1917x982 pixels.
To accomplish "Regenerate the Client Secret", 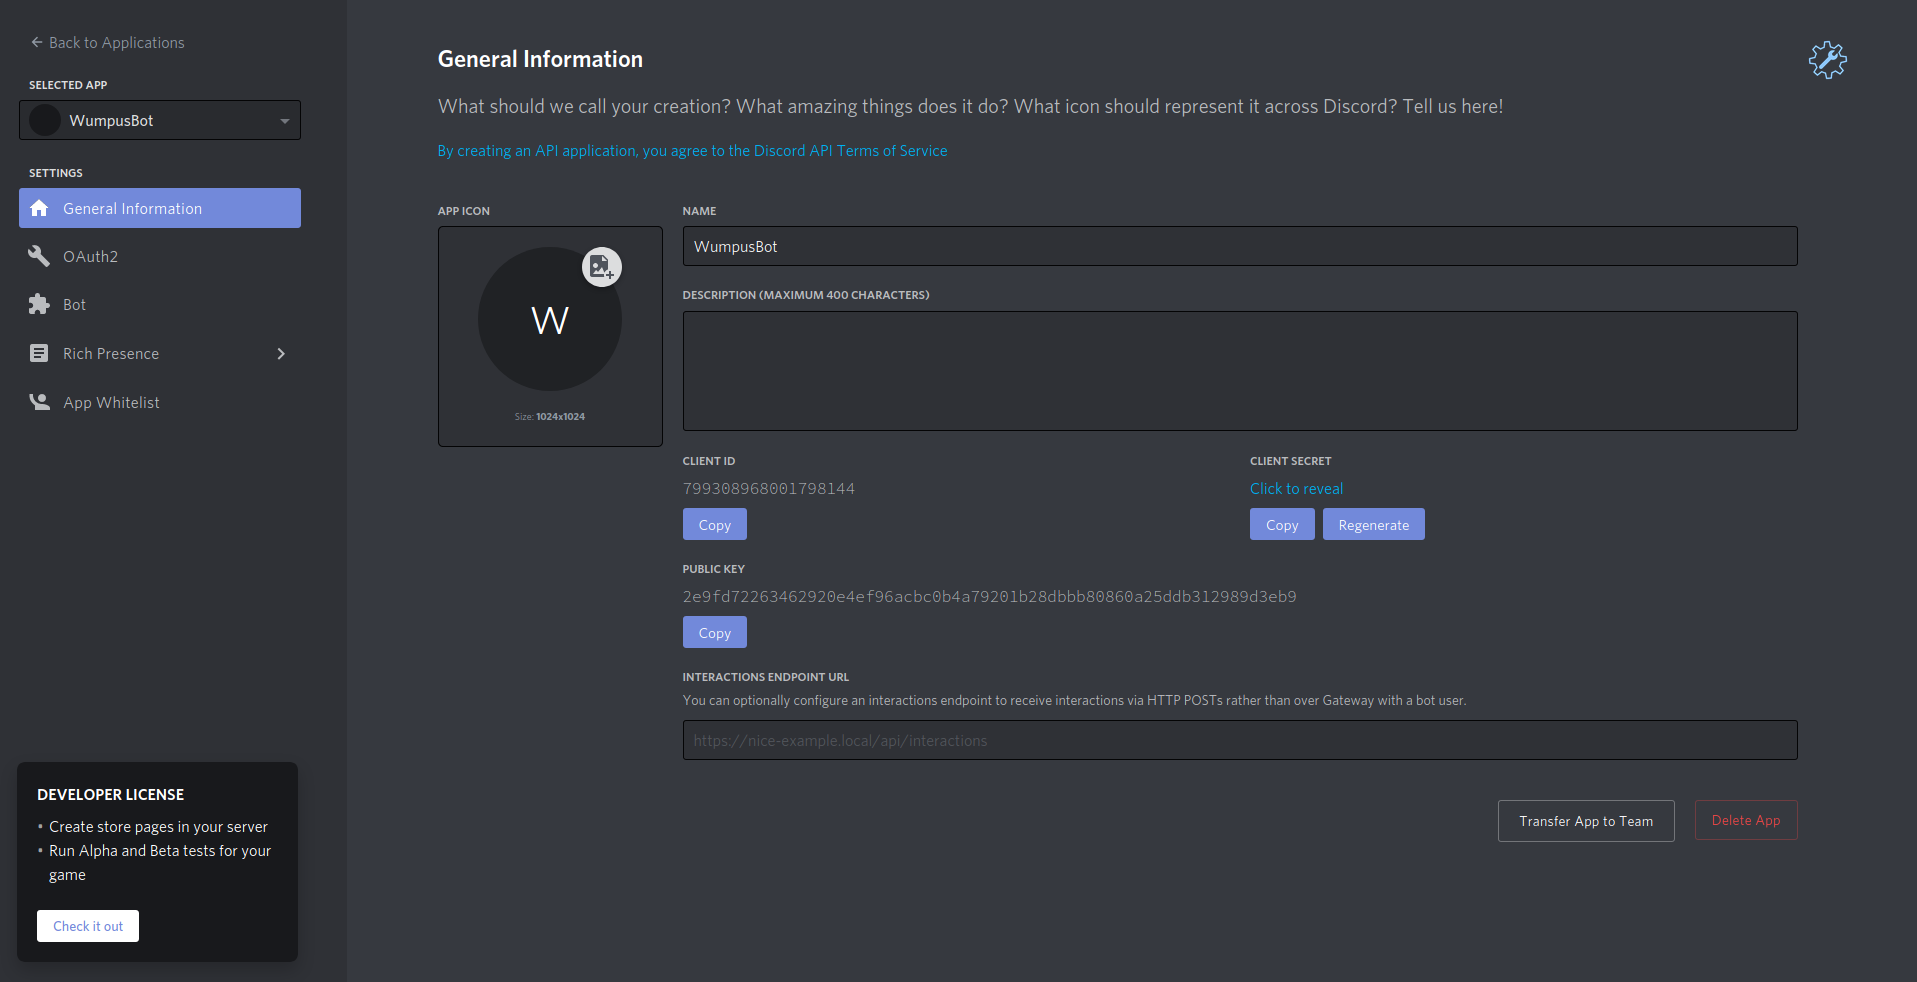I will pos(1373,523).
